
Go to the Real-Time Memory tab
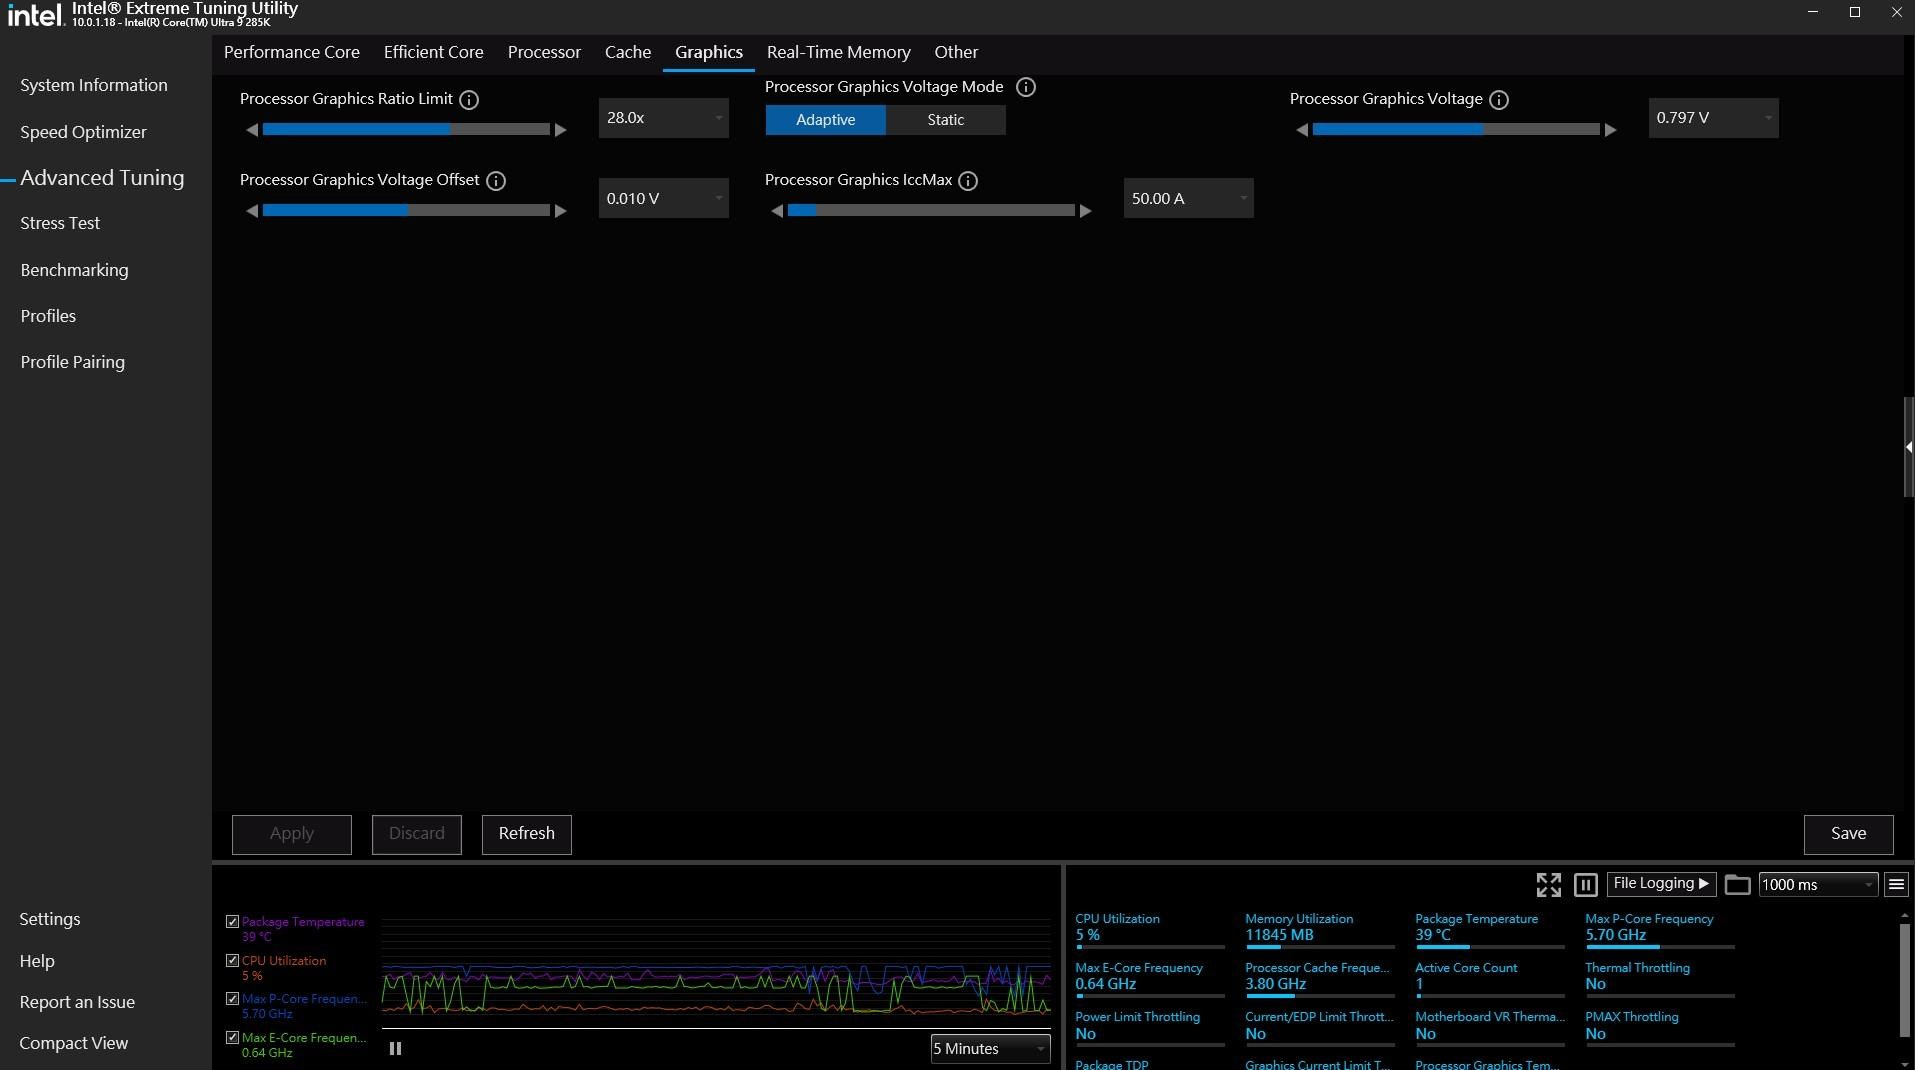[839, 52]
